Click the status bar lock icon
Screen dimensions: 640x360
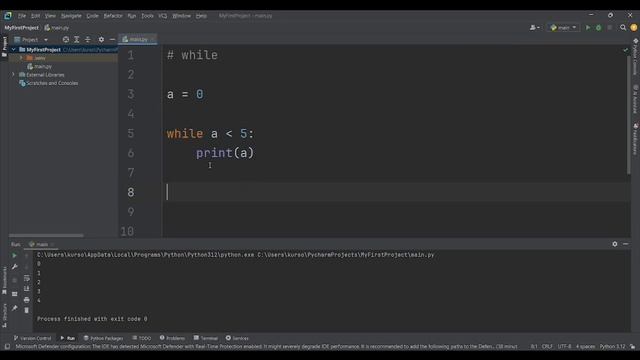(632, 347)
